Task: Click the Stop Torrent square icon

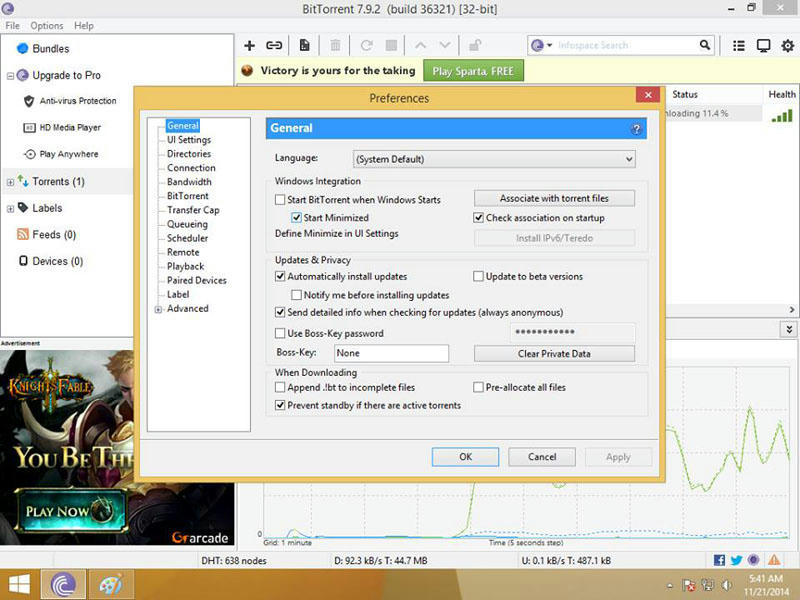Action: click(391, 45)
